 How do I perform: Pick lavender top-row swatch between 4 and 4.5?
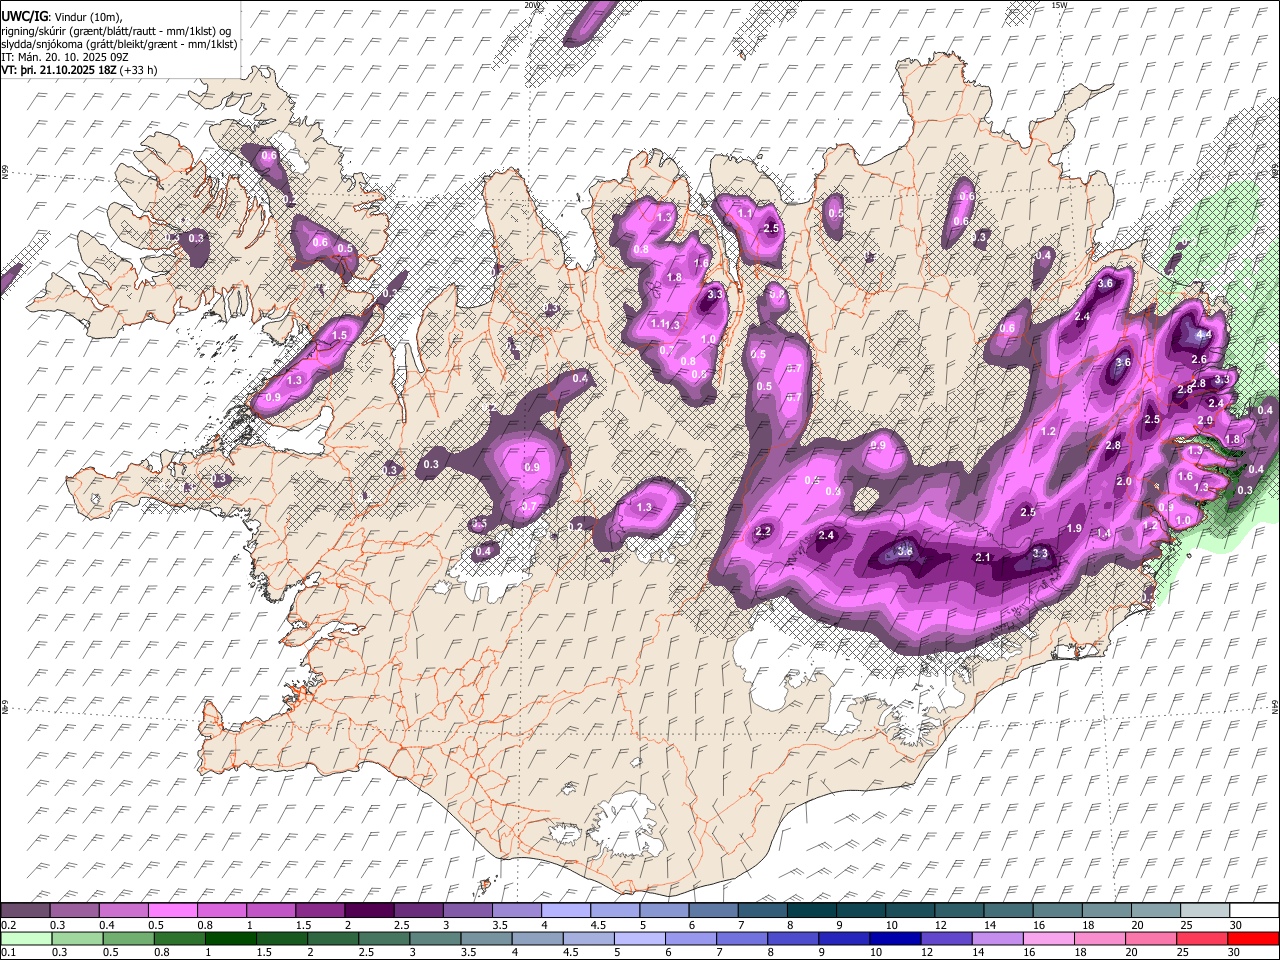[x=565, y=910]
